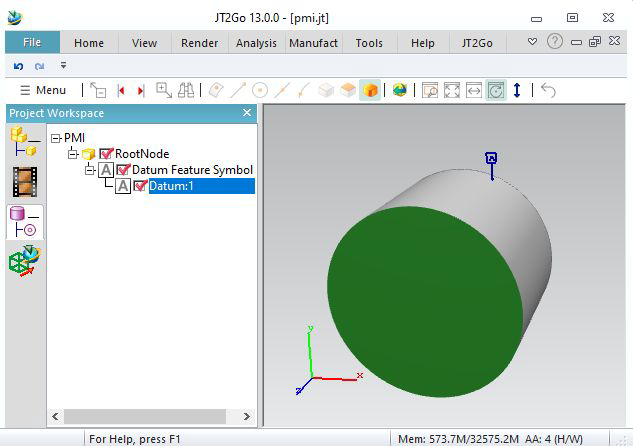Select the PMI tree panel icon

[25, 222]
